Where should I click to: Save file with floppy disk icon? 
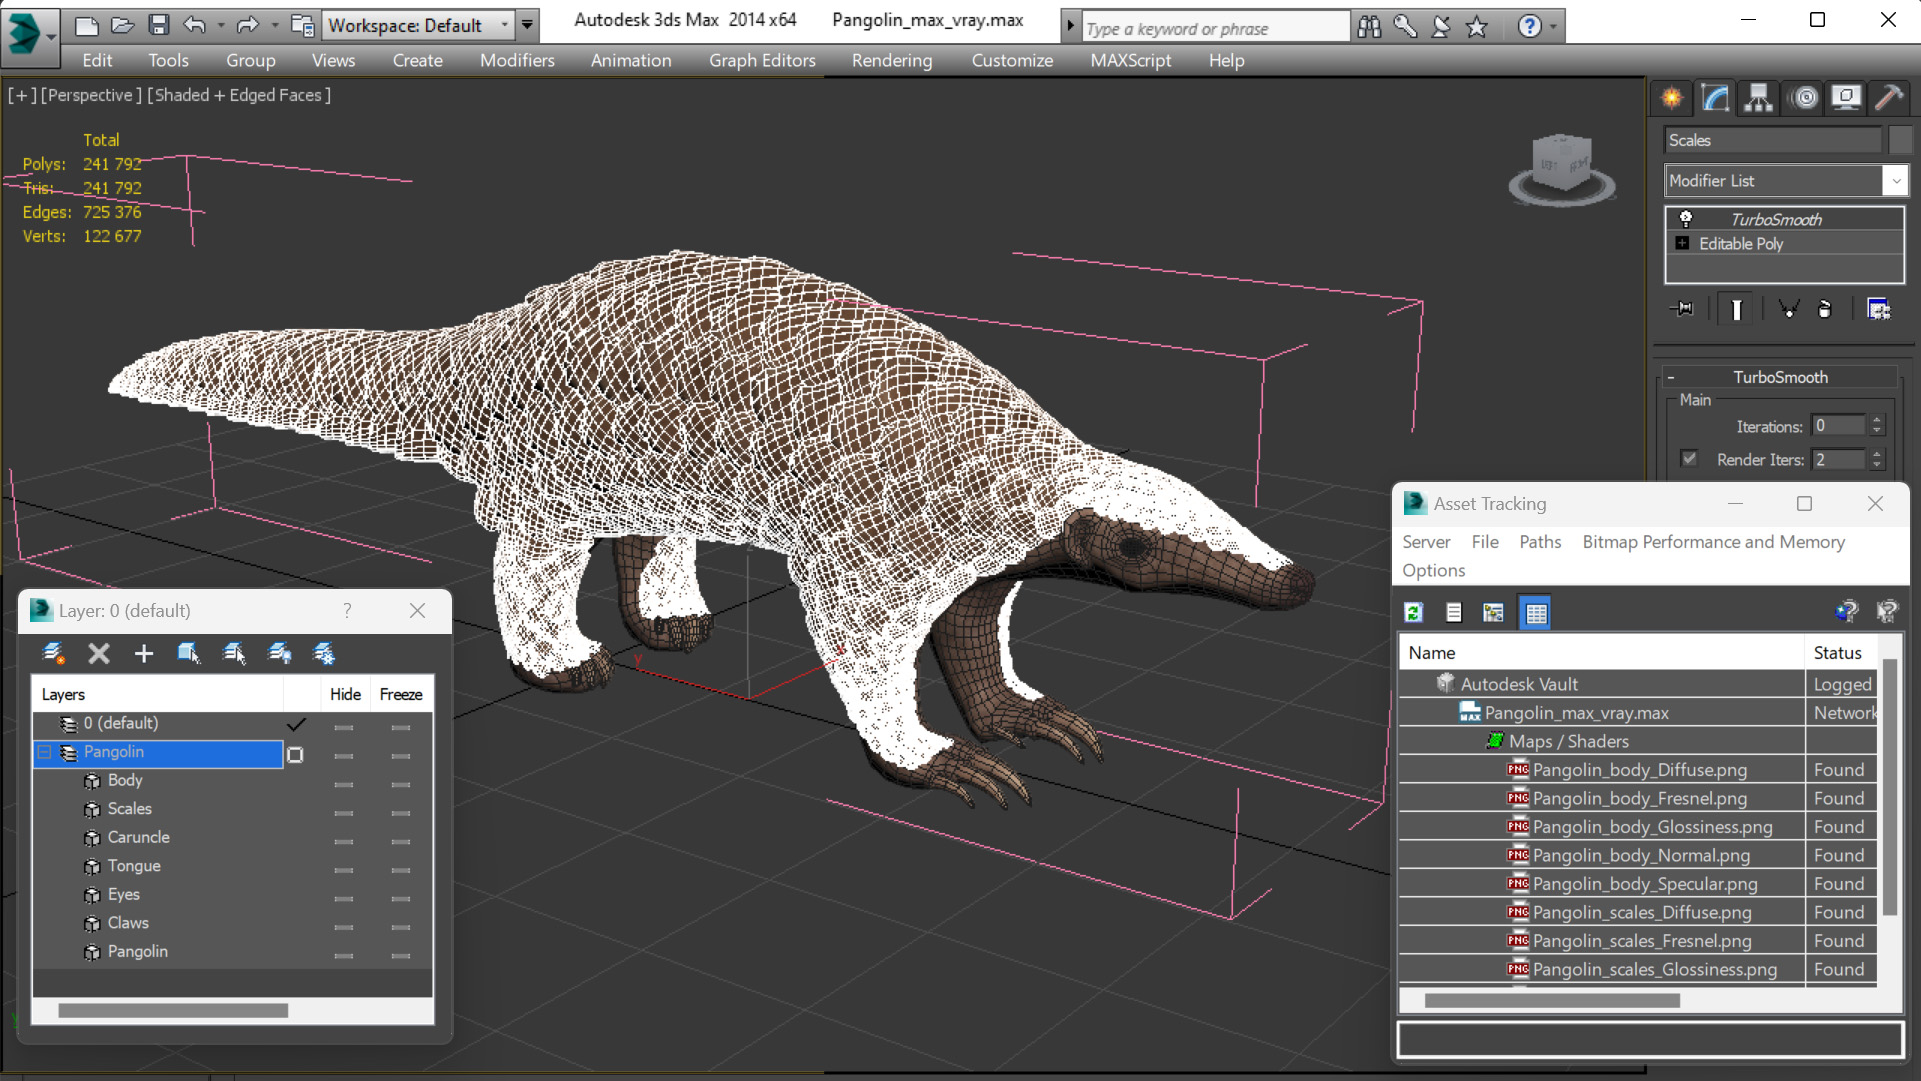tap(158, 25)
